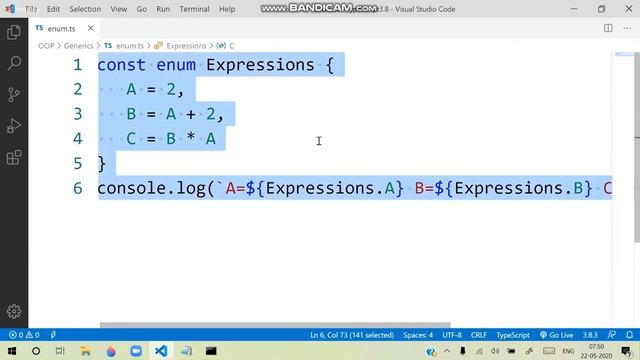Click the help question mark tray icon

(x=431, y=351)
